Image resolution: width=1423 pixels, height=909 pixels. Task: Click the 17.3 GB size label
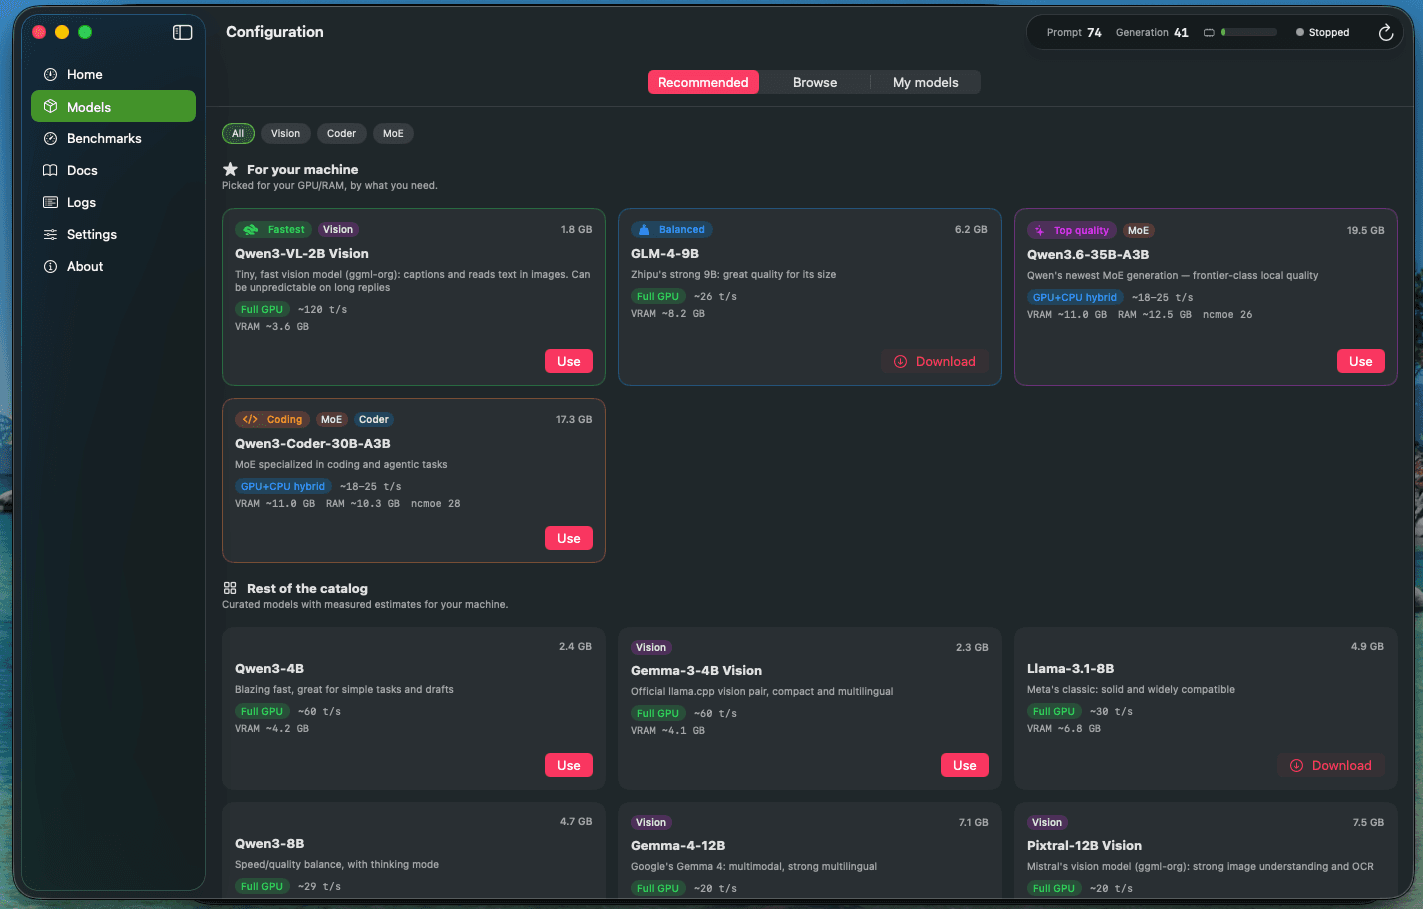[x=574, y=419]
